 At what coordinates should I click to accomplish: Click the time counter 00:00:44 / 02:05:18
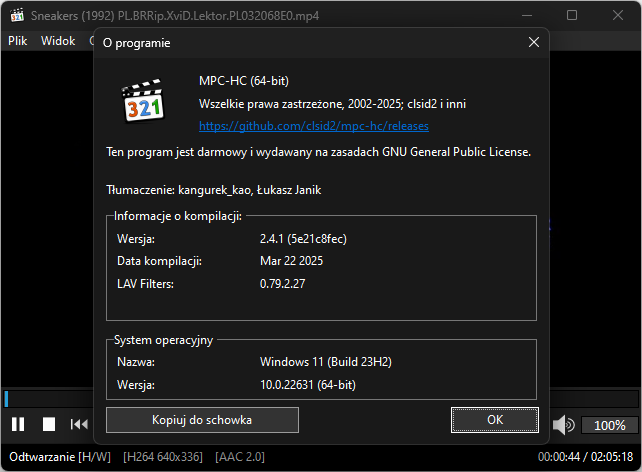tap(585, 457)
